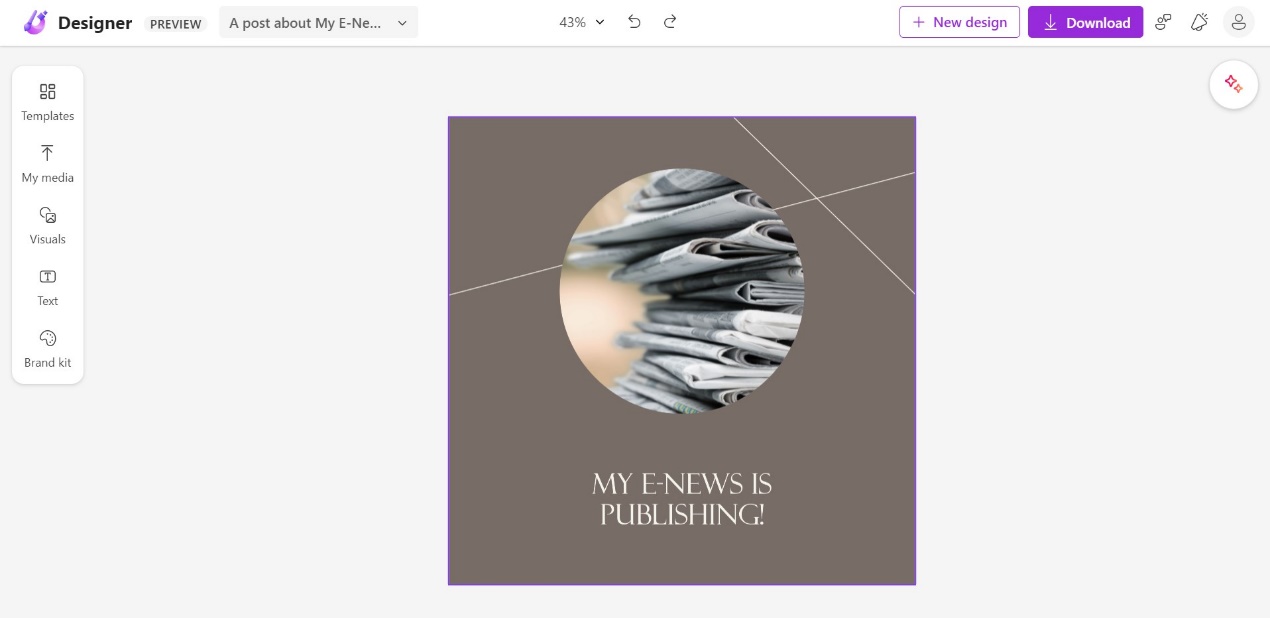Select the MY E-NEWS IS PUBLISHING! headline text
The height and width of the screenshot is (618, 1270).
coord(682,499)
